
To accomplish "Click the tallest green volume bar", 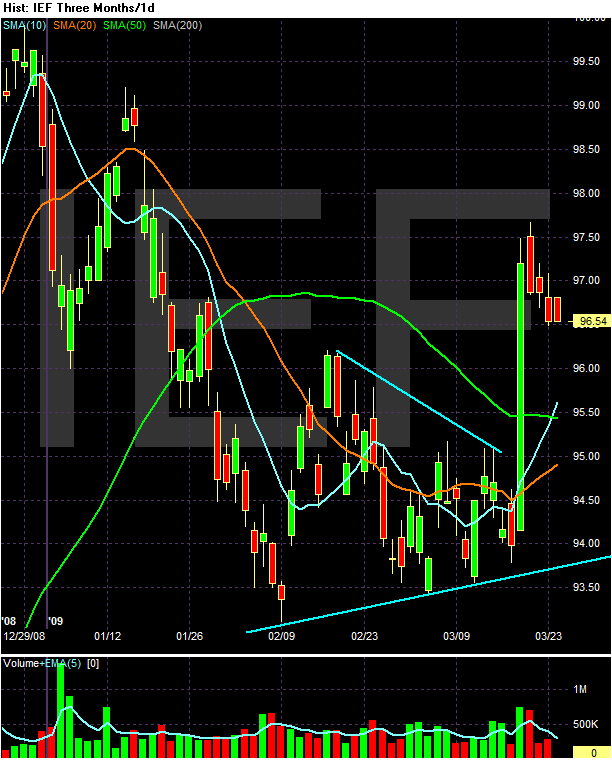I will (x=61, y=710).
